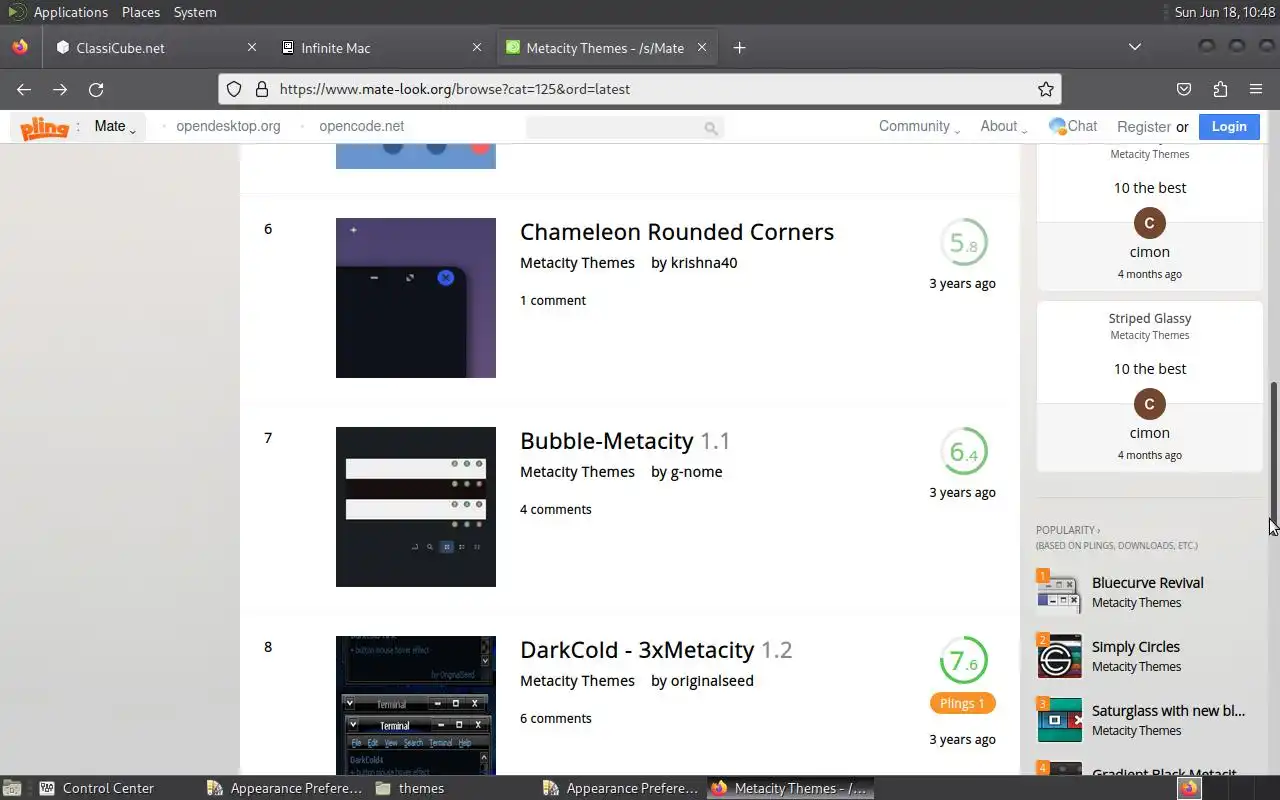Open Chameleon Rounded Corners title
1280x800 pixels.
coord(677,232)
